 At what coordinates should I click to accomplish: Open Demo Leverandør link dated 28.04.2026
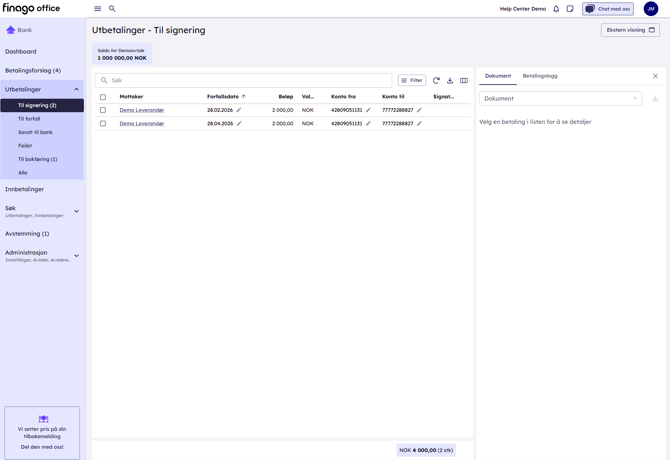pos(142,123)
